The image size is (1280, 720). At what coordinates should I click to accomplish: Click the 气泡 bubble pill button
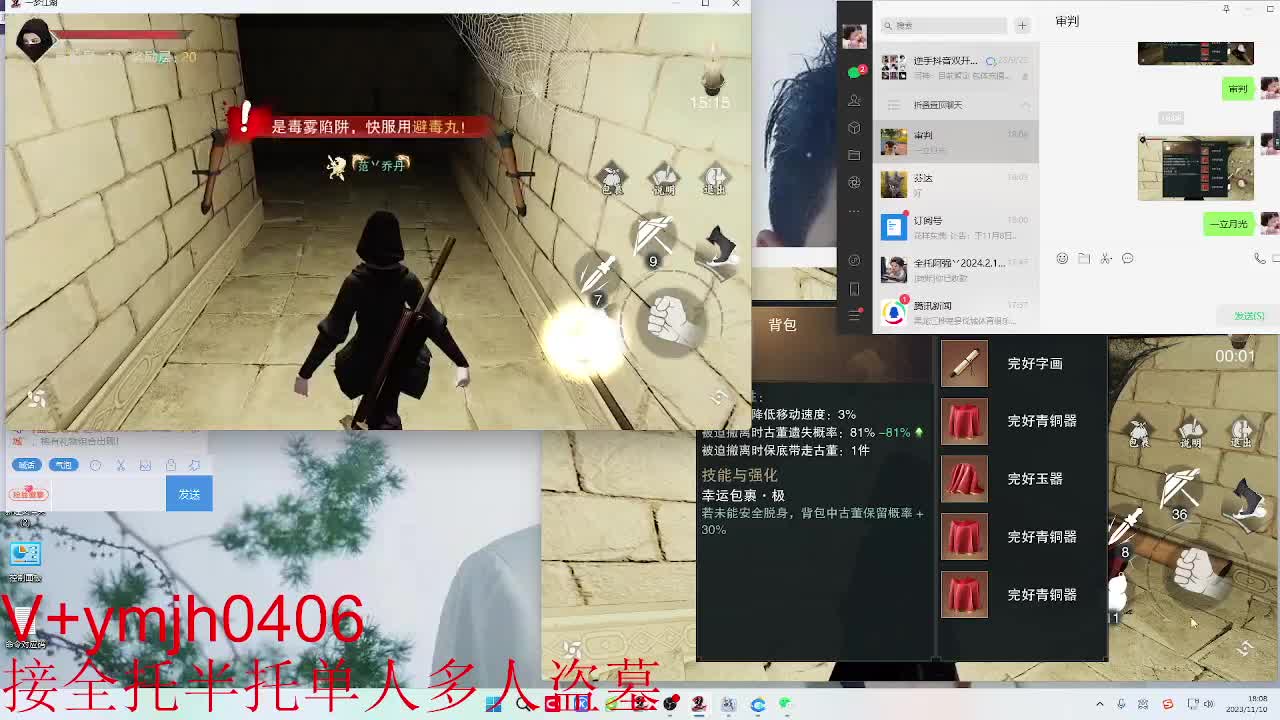pos(64,465)
